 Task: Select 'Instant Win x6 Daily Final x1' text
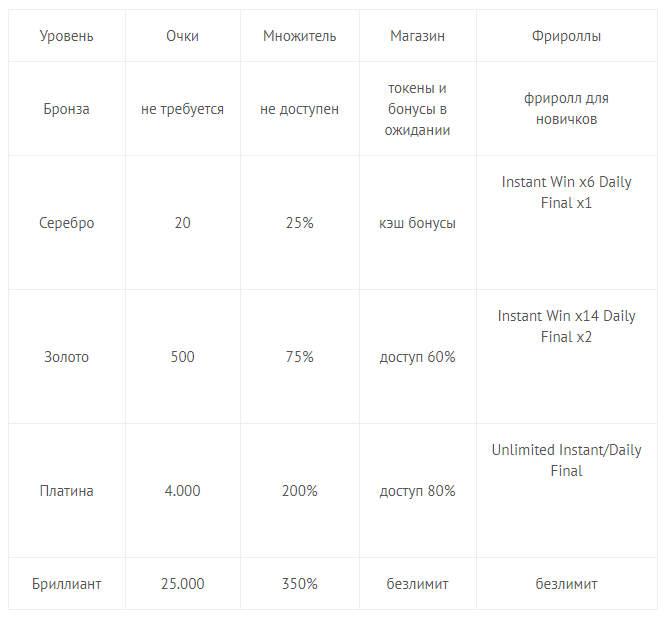(566, 193)
